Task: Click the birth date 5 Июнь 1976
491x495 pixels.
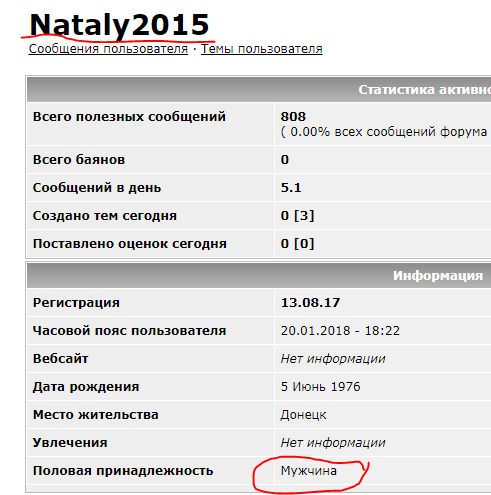Action: point(321,387)
